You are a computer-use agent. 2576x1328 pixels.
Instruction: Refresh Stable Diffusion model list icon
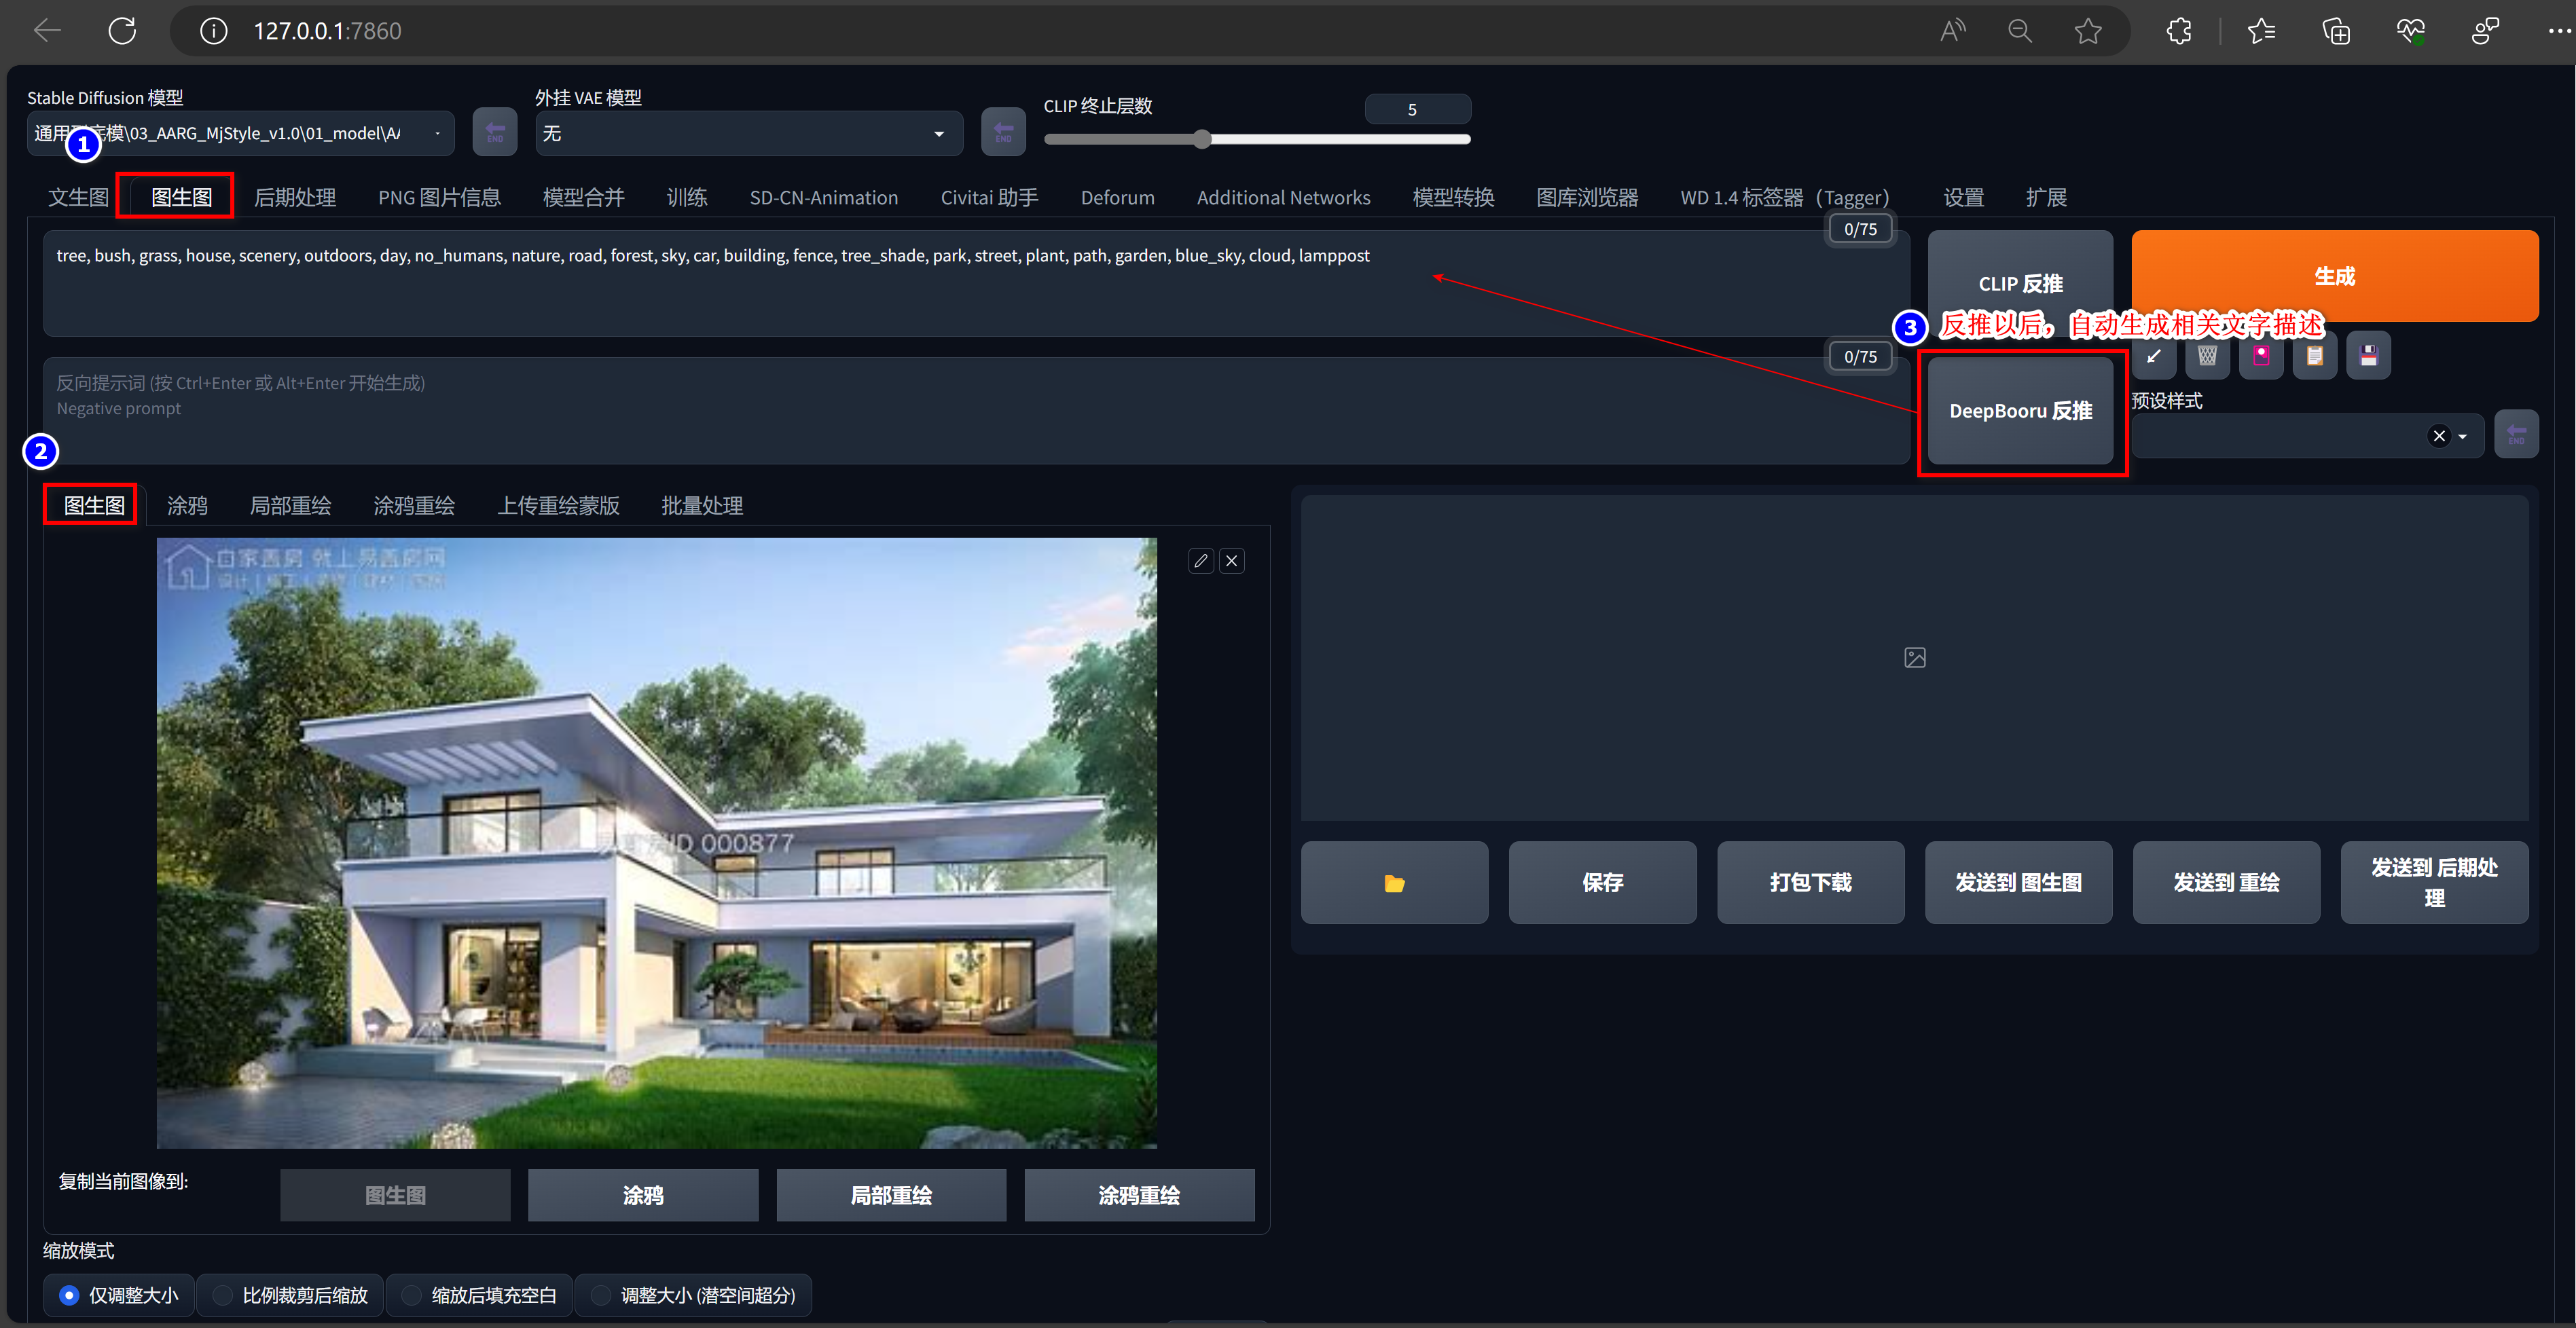[494, 133]
